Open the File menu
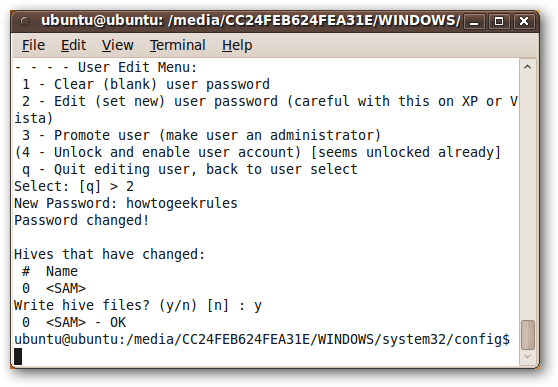This screenshot has height=387, width=558. [33, 46]
